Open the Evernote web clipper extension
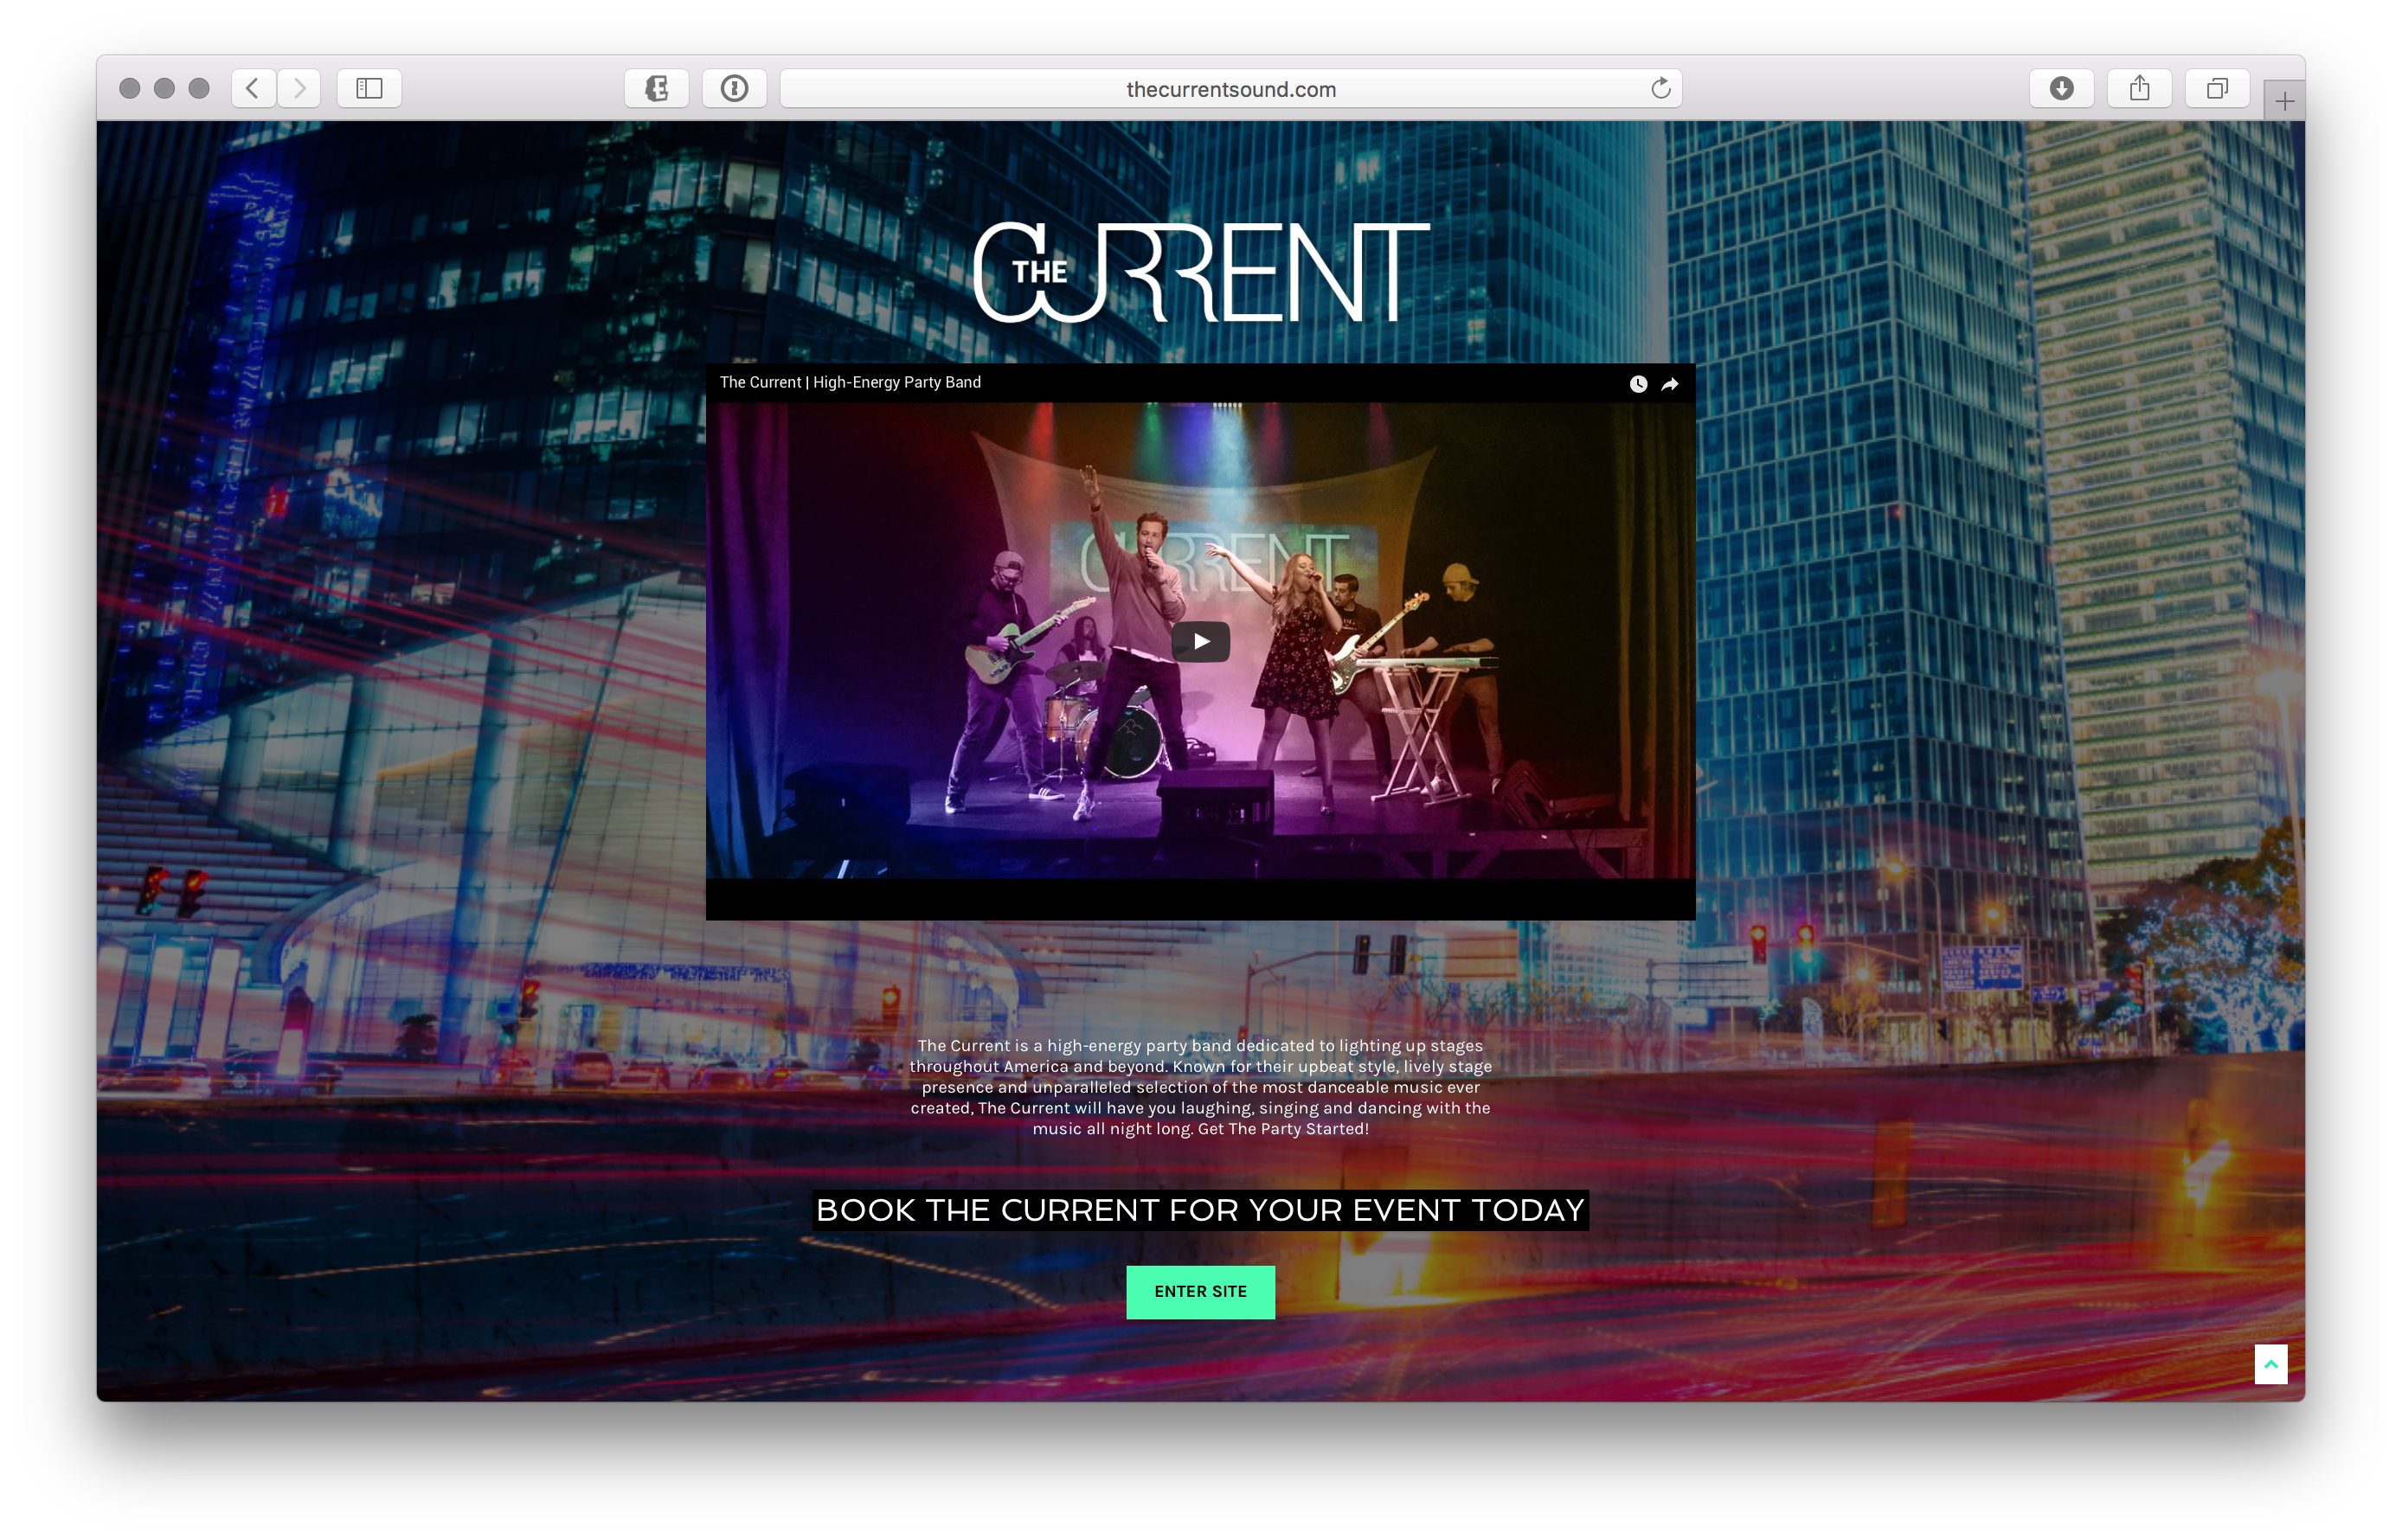 tap(656, 88)
